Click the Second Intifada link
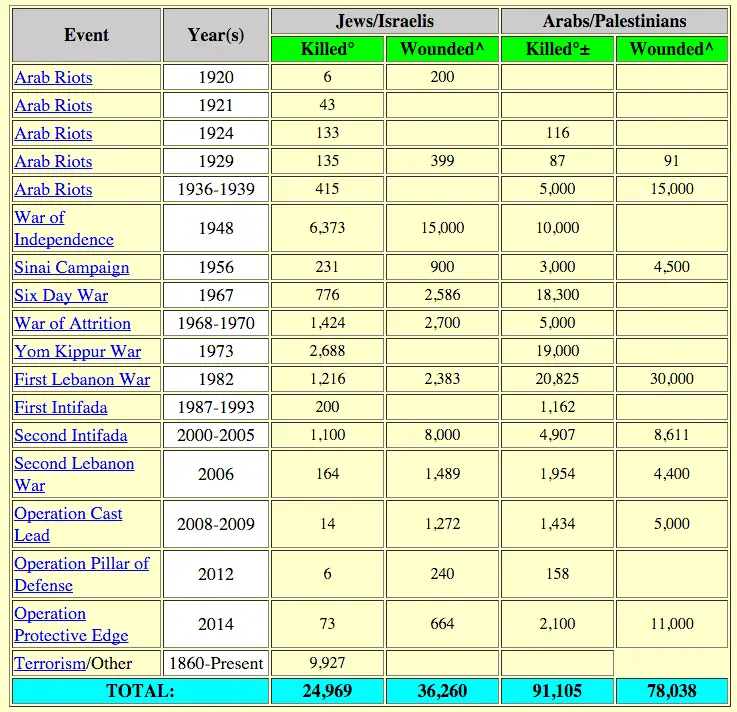Viewport: 737px width, 712px height. coord(70,436)
